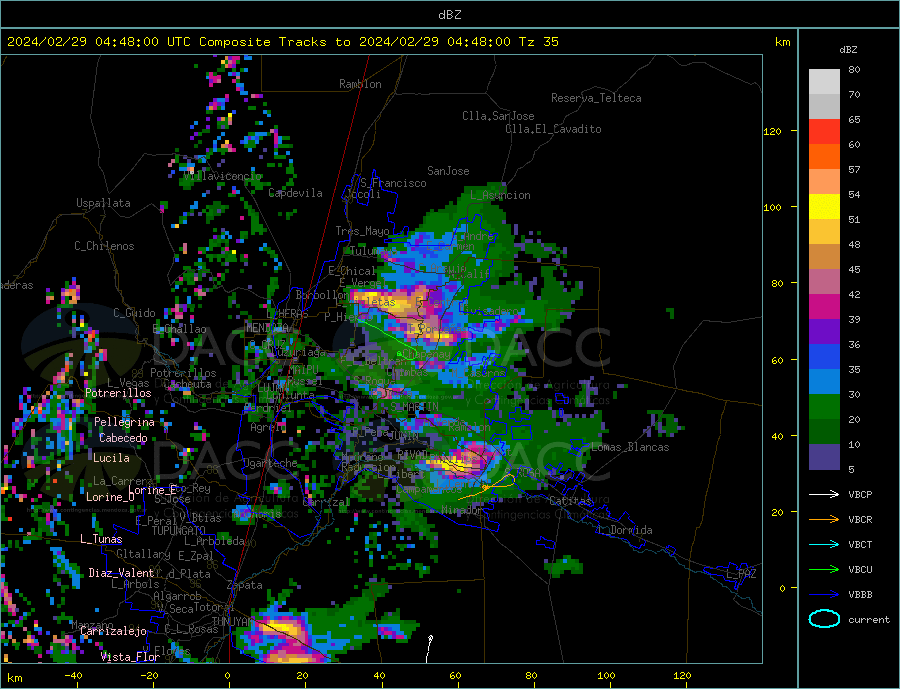Select the 45 dBZ brown swatch
Viewport: 900px width, 689px height.
pyautogui.click(x=824, y=257)
